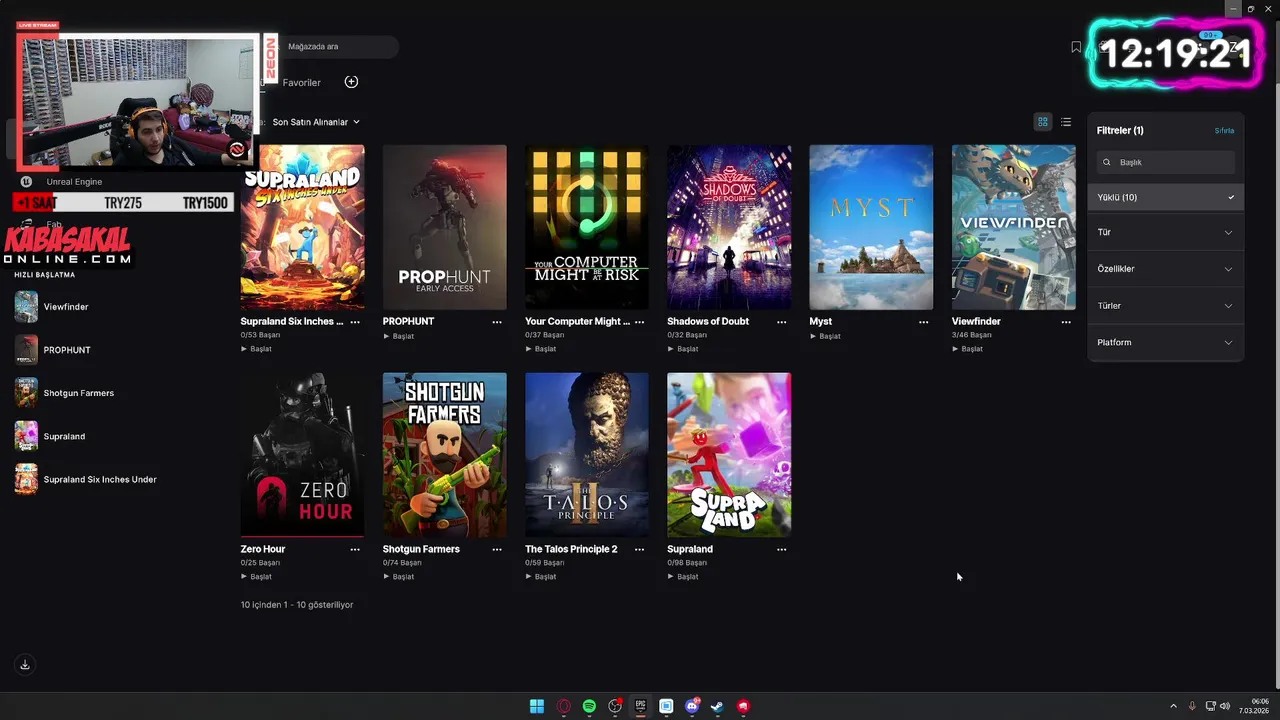Viewport: 1280px width, 720px height.
Task: Open Shadows of Doubt cover thumbnail
Action: [729, 227]
